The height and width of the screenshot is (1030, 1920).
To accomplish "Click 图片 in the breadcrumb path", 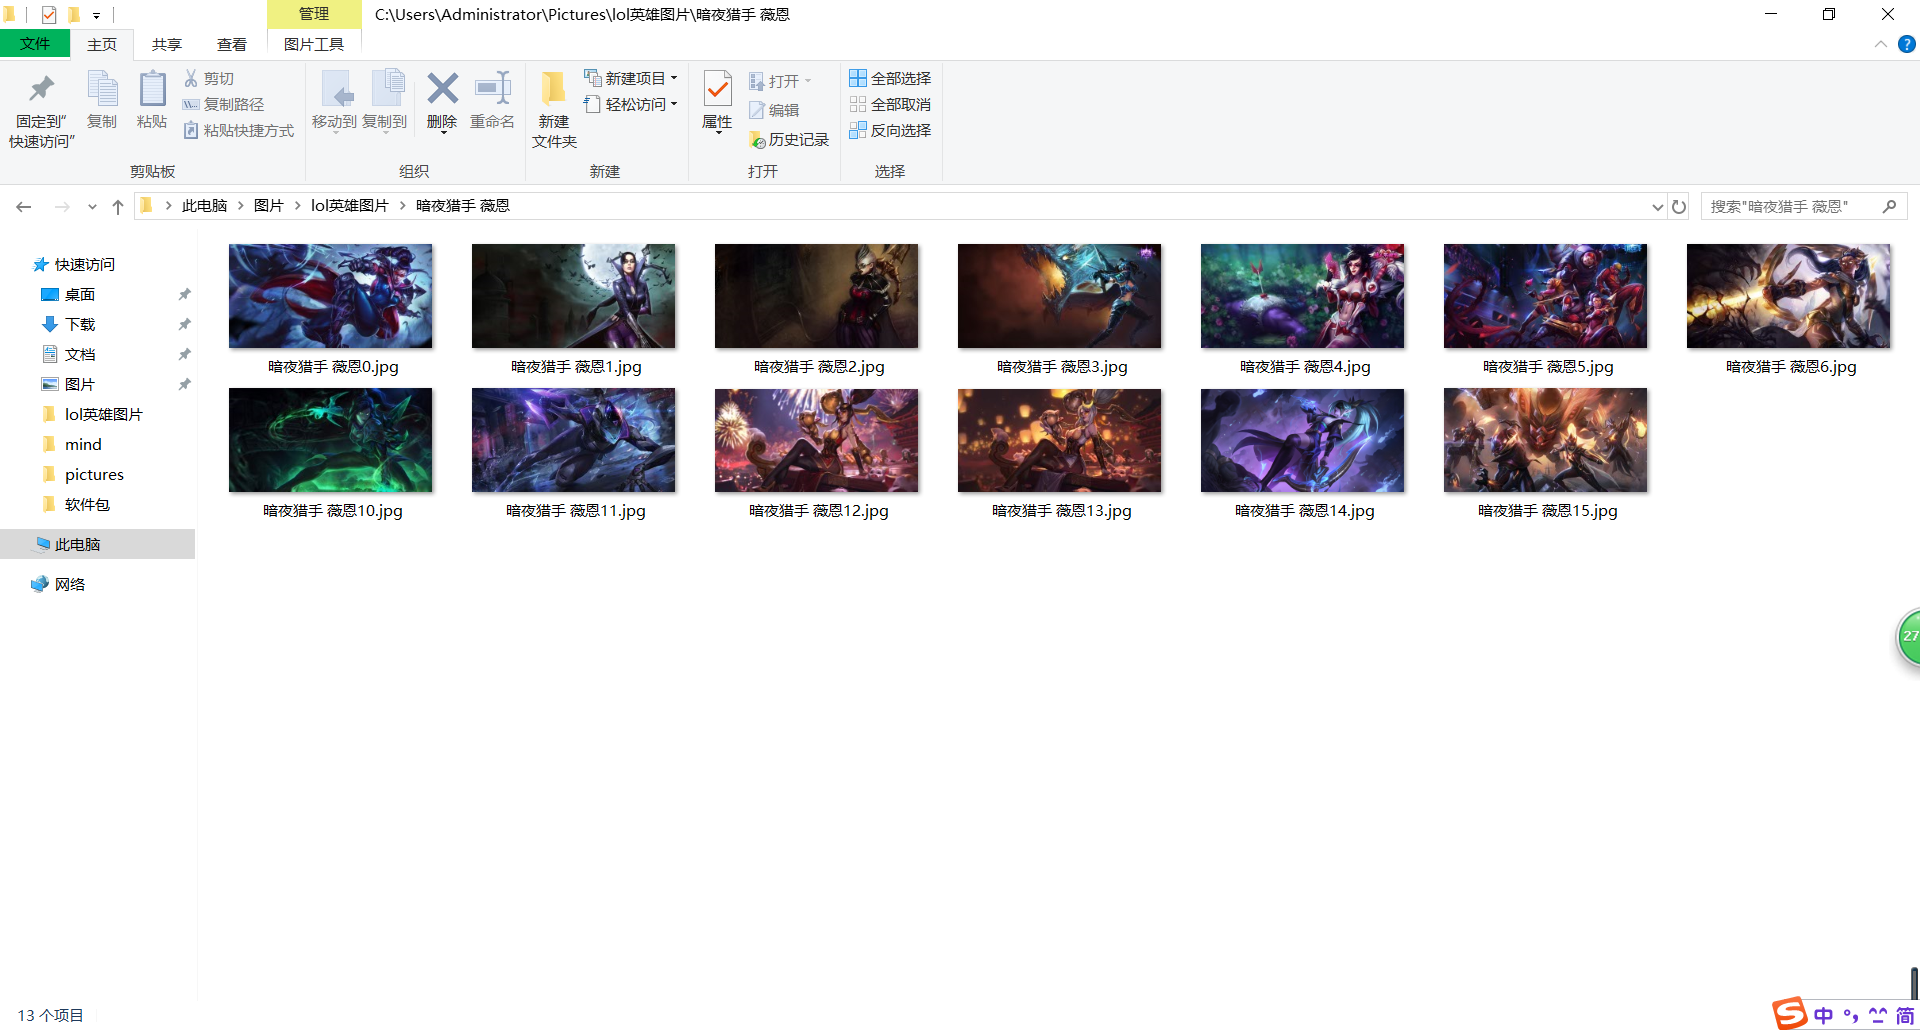I will click(x=268, y=205).
